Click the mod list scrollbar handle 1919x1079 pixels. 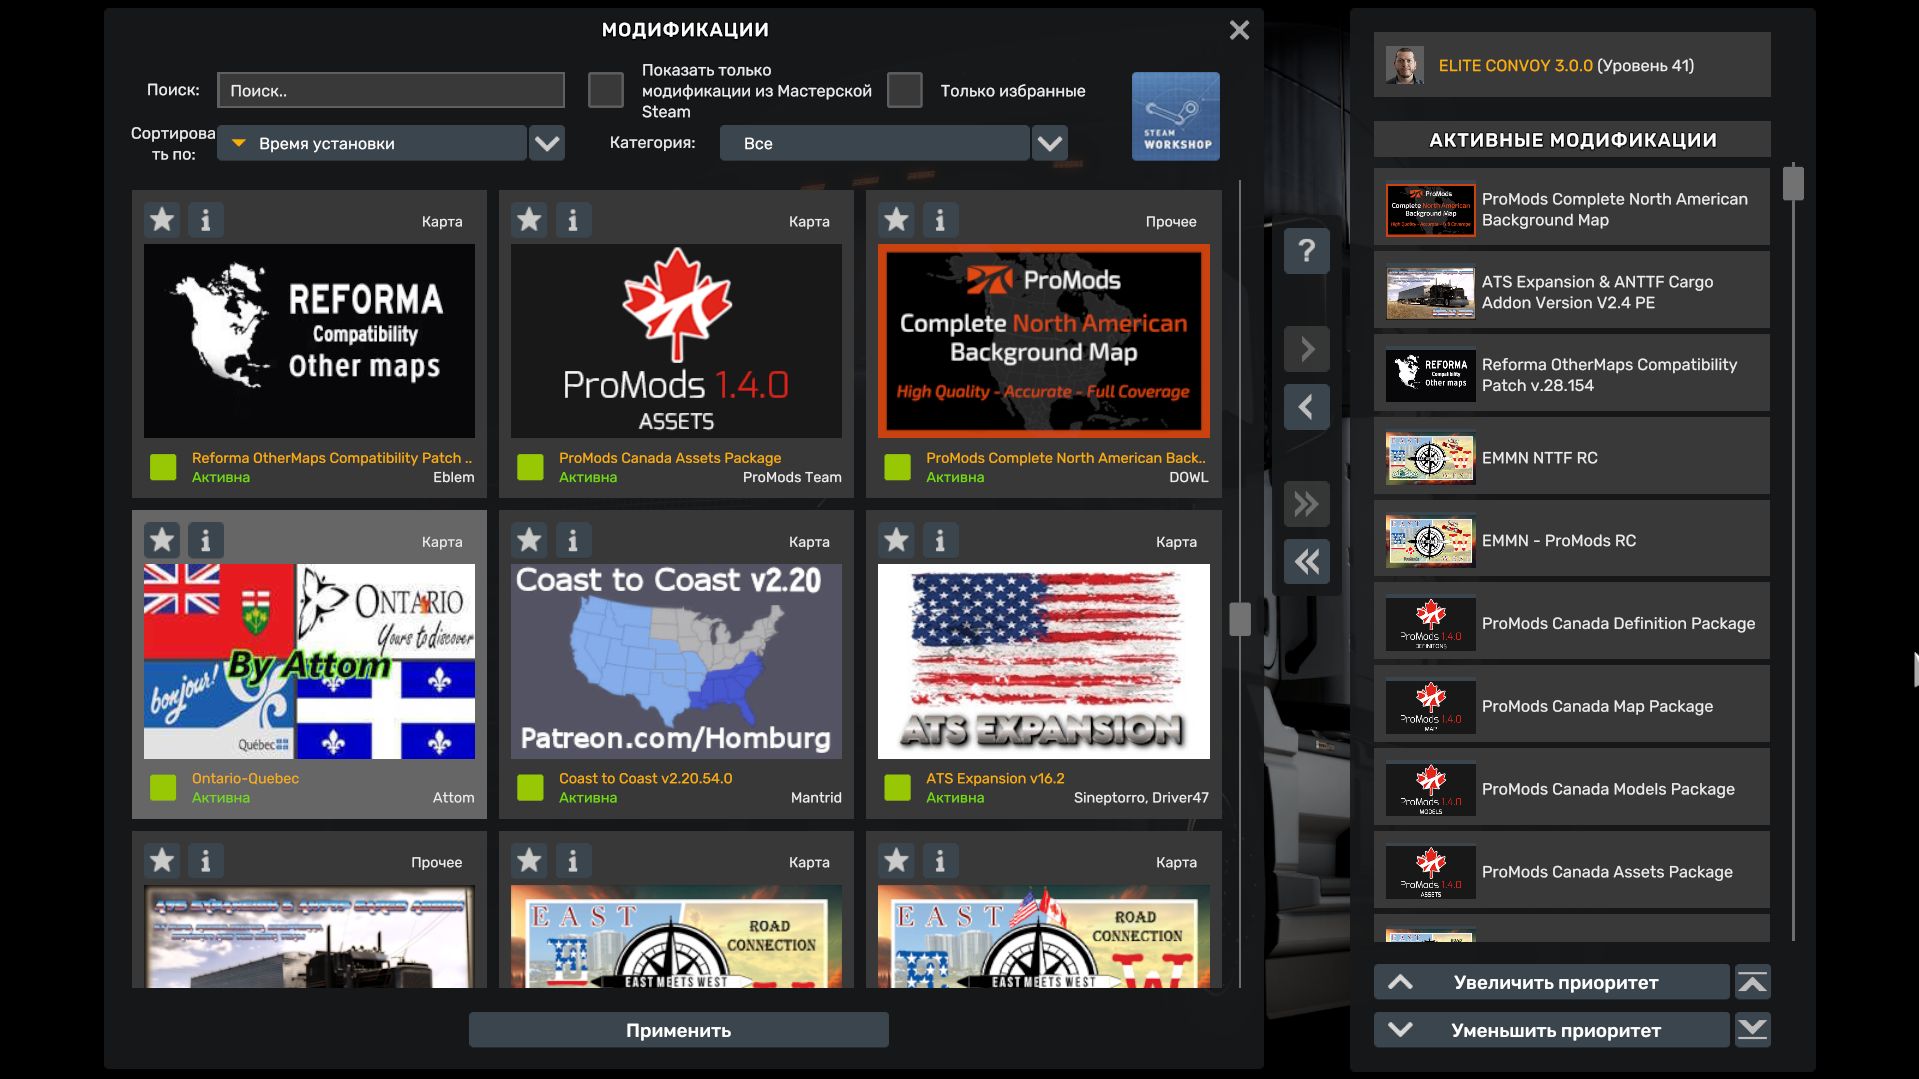pos(1240,619)
